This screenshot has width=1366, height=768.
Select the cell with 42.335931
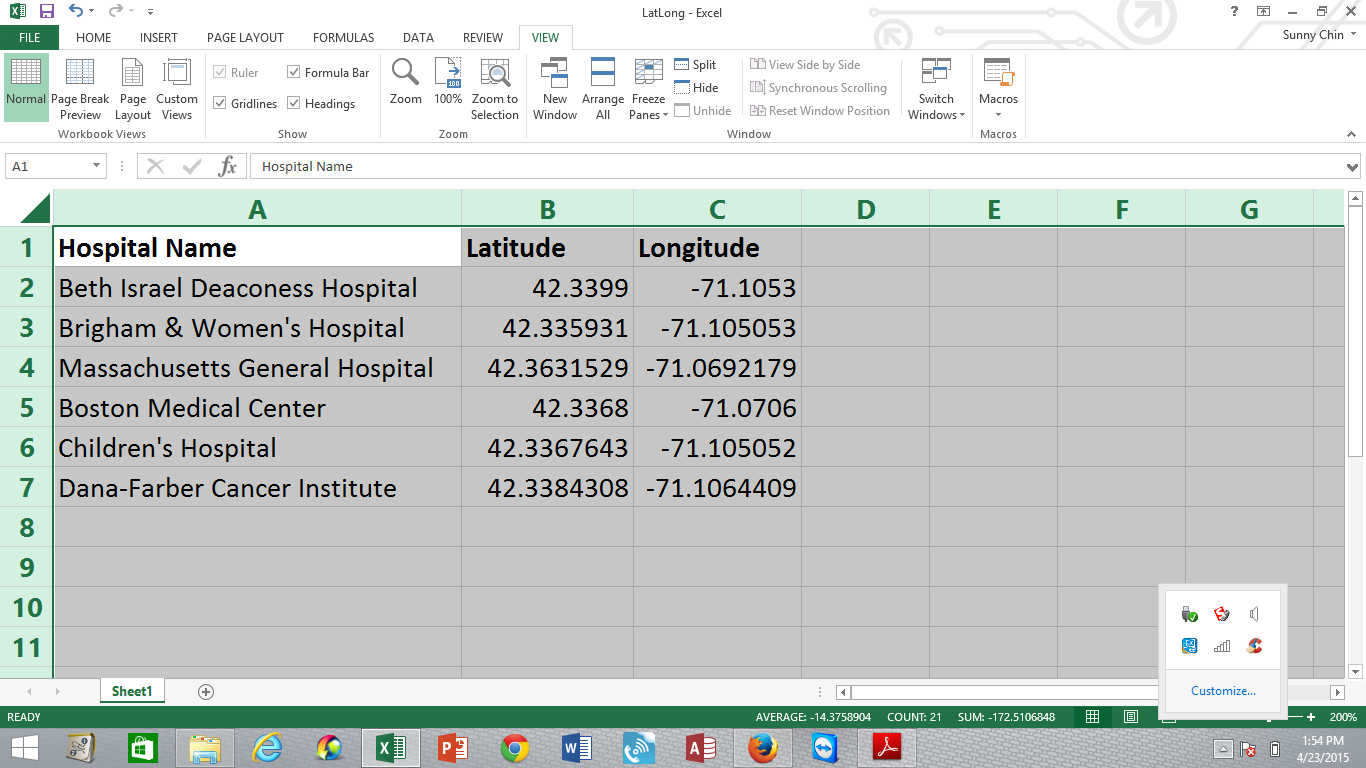click(x=547, y=328)
